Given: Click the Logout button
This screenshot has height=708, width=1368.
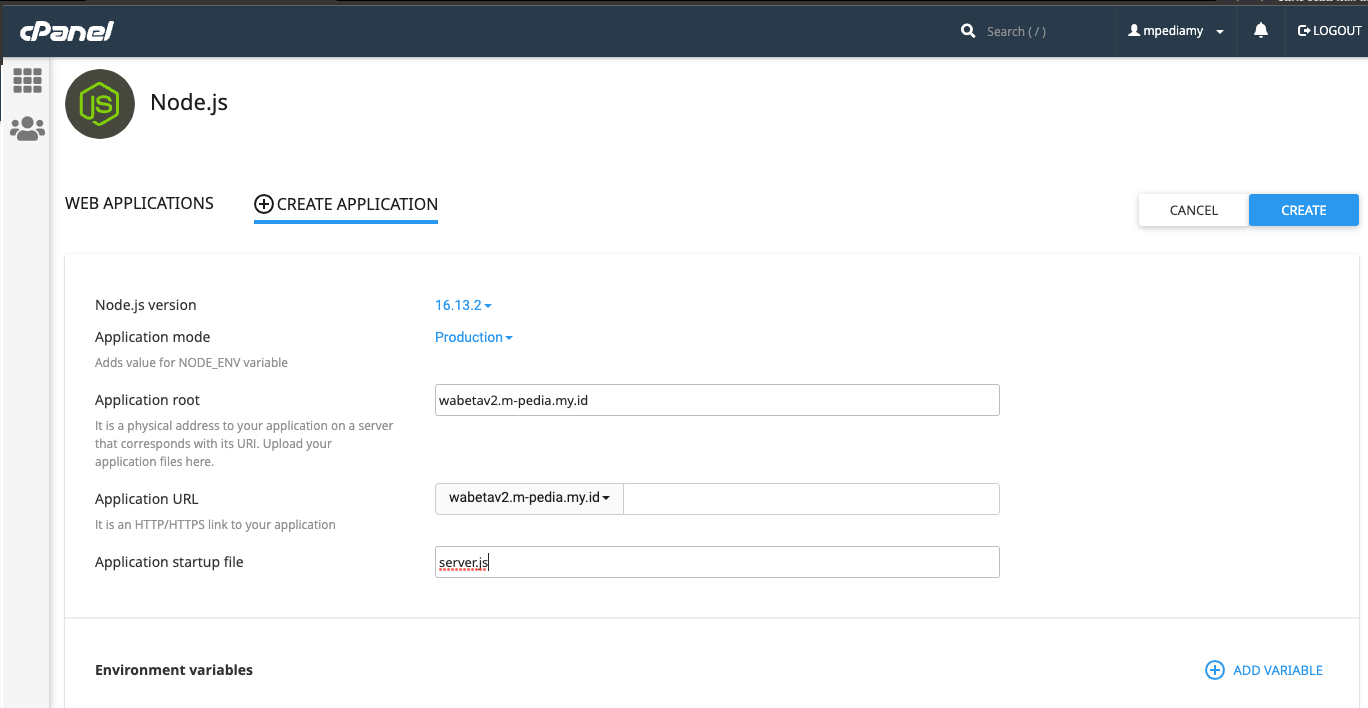Looking at the screenshot, I should [1330, 31].
